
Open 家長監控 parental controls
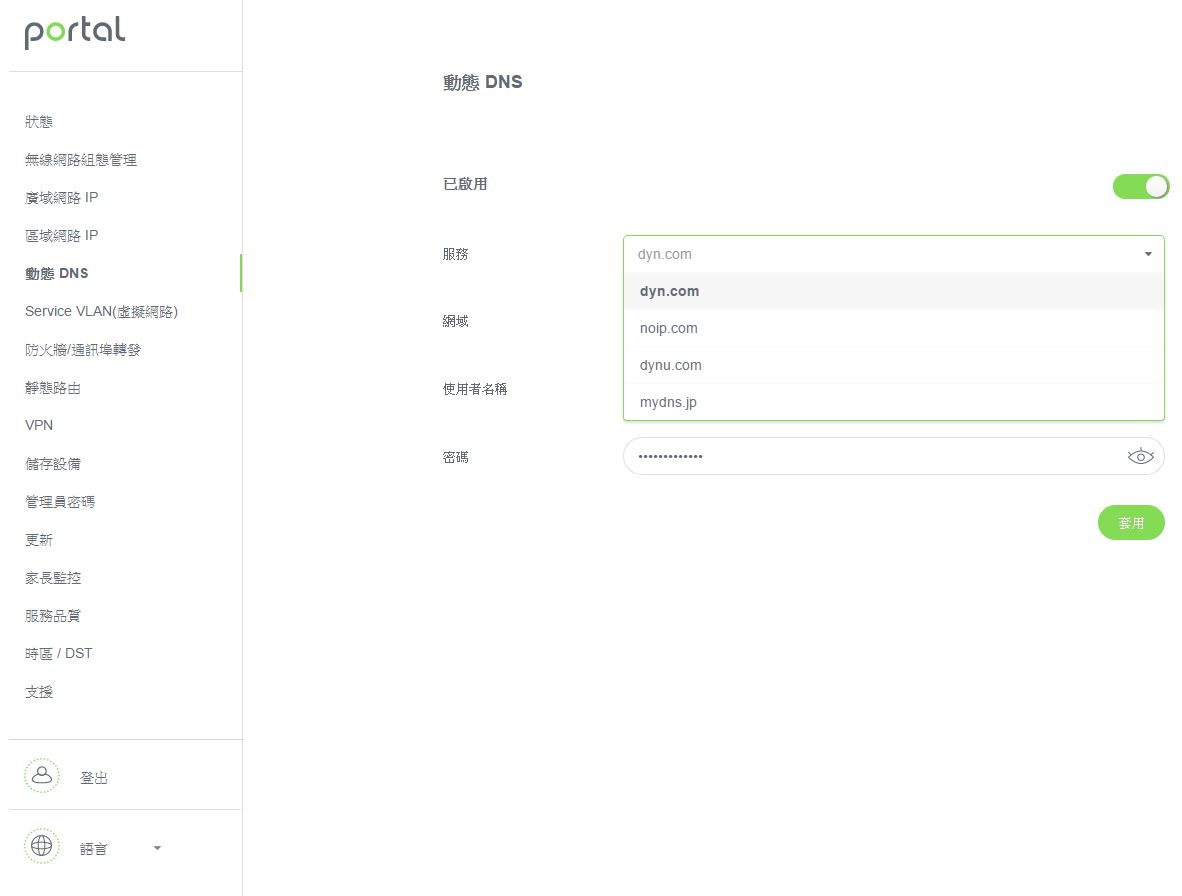tap(53, 578)
